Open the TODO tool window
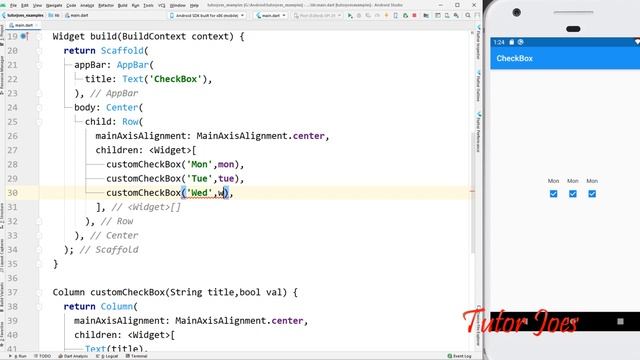The width and height of the screenshot is (640, 360). 42,356
